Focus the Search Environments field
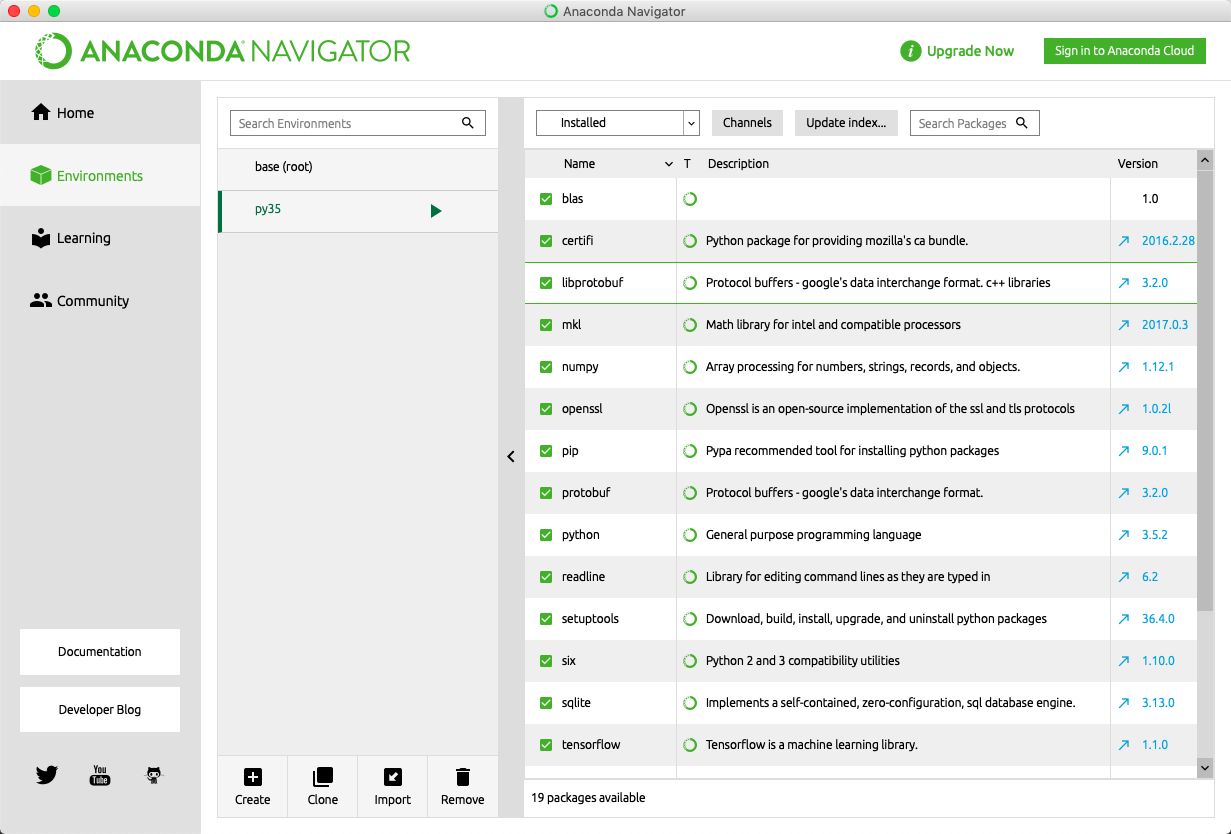The height and width of the screenshot is (834, 1231). (358, 123)
